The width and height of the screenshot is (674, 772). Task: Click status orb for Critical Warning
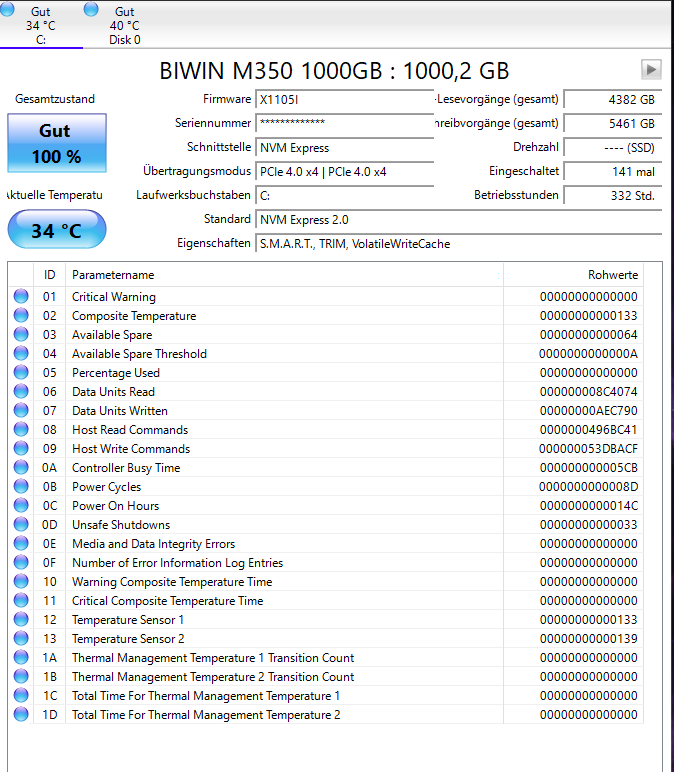tap(21, 296)
